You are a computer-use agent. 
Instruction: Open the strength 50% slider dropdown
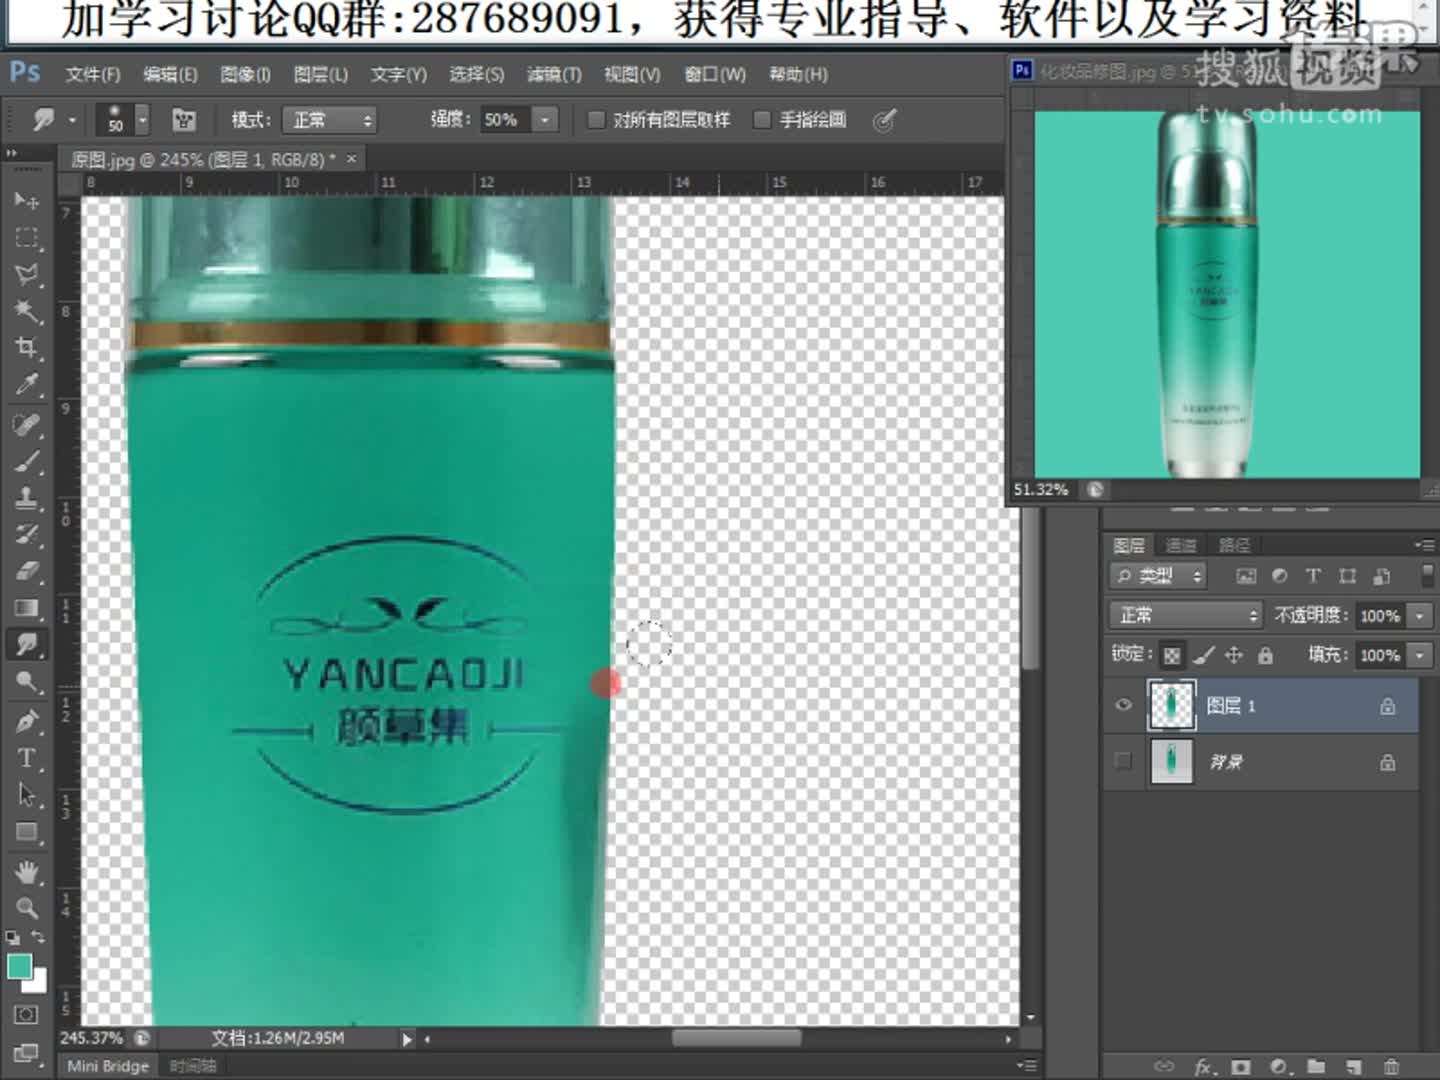545,120
